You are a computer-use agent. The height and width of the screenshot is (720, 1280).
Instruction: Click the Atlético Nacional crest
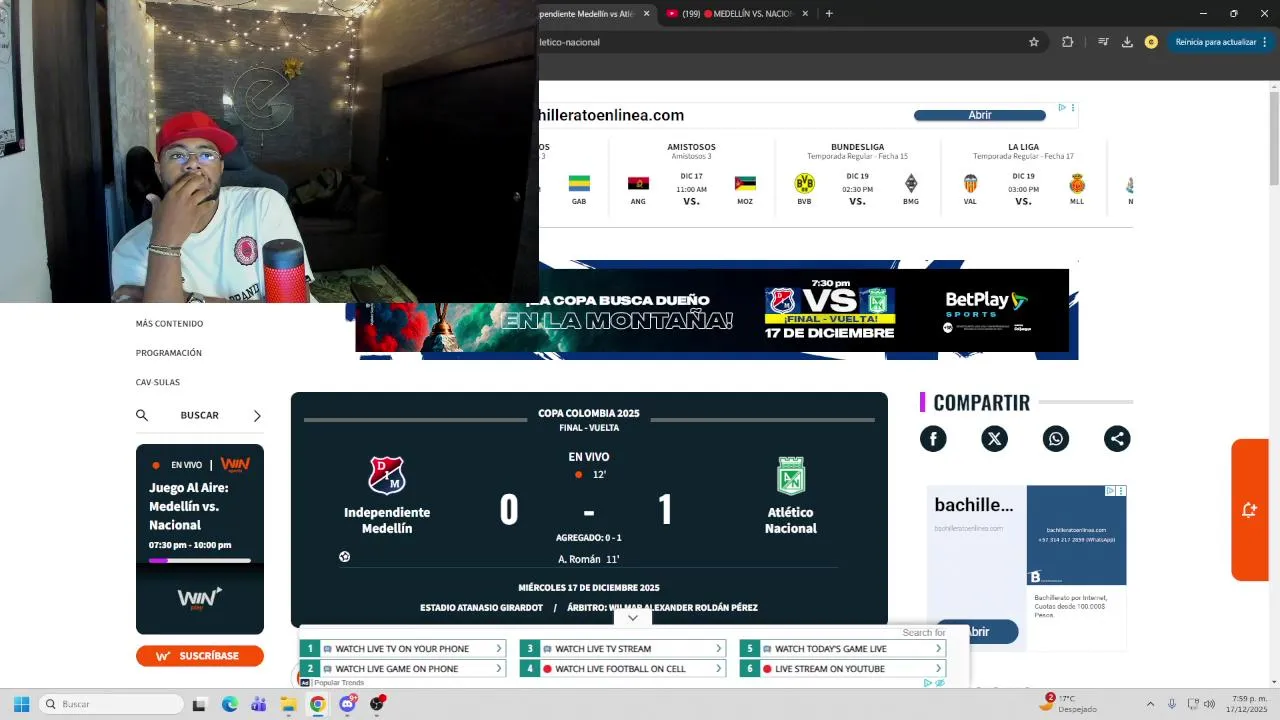pyautogui.click(x=791, y=475)
